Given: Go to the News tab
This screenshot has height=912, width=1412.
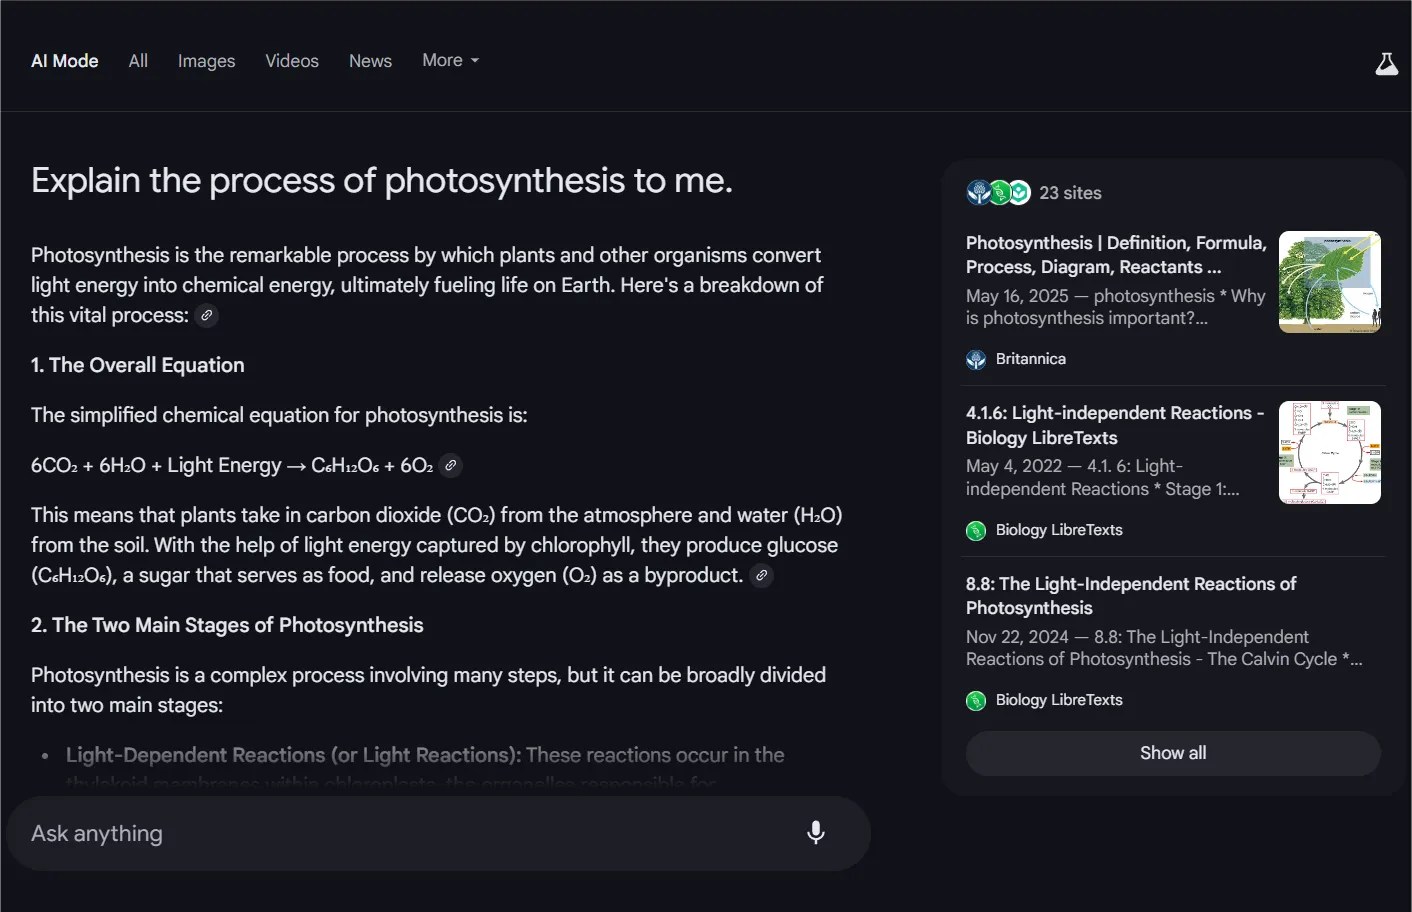Looking at the screenshot, I should 370,61.
